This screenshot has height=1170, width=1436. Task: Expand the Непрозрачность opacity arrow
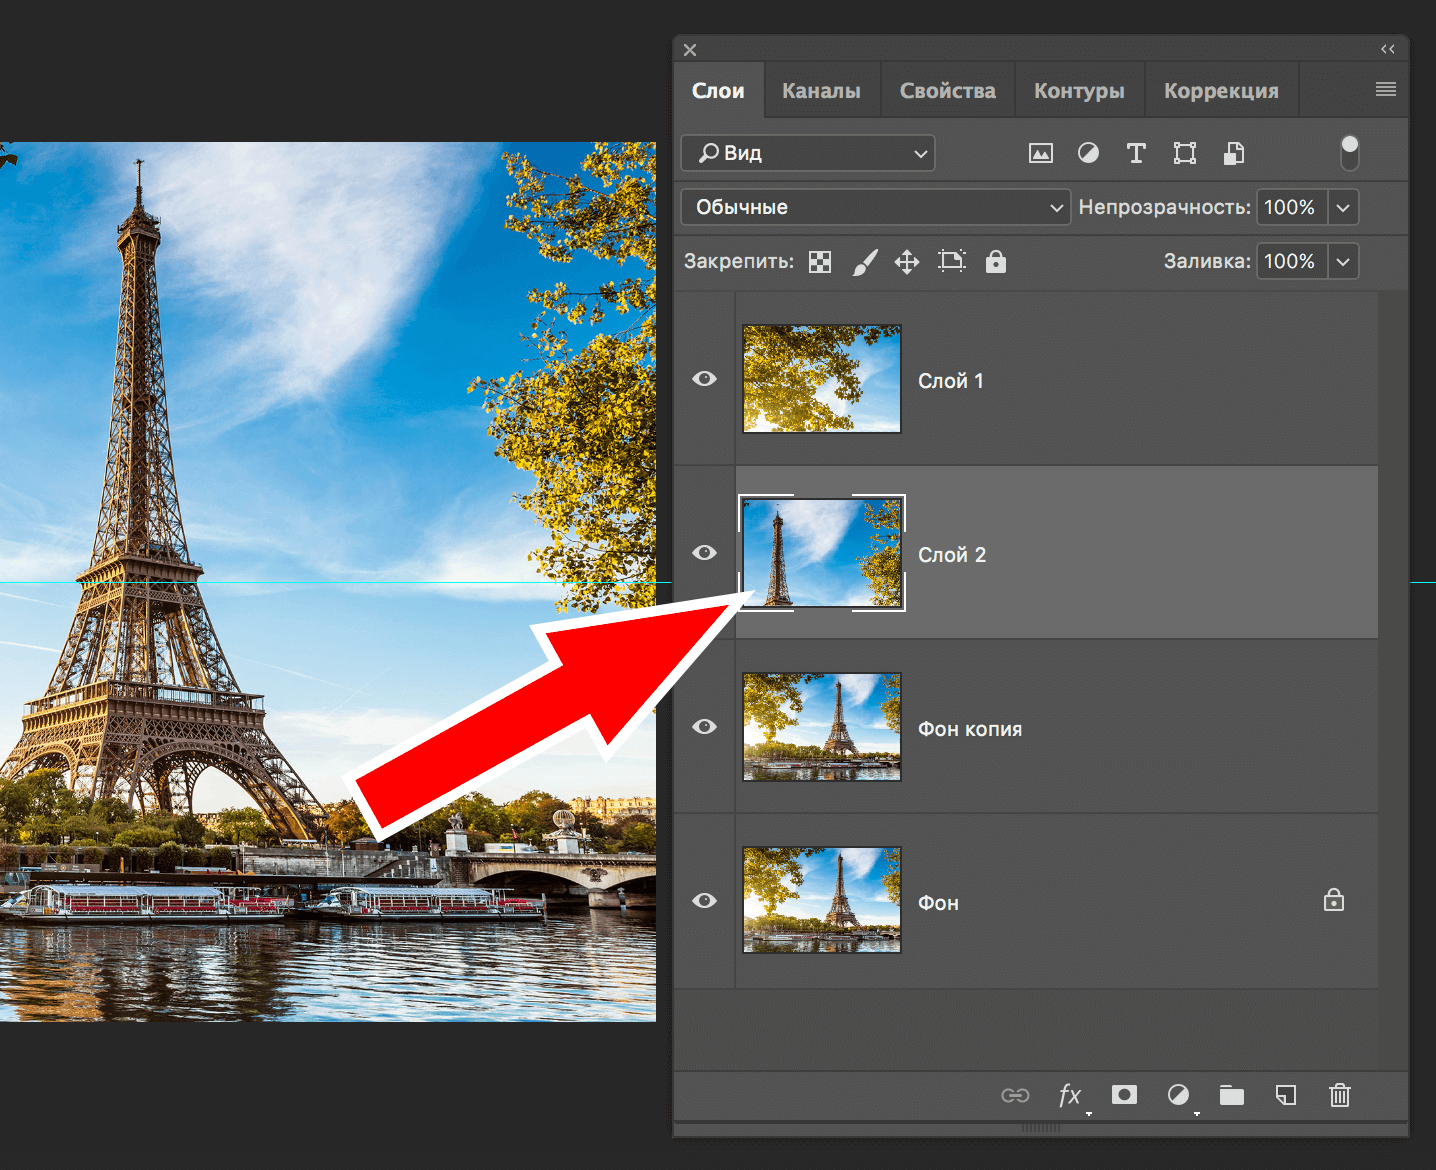coord(1343,207)
